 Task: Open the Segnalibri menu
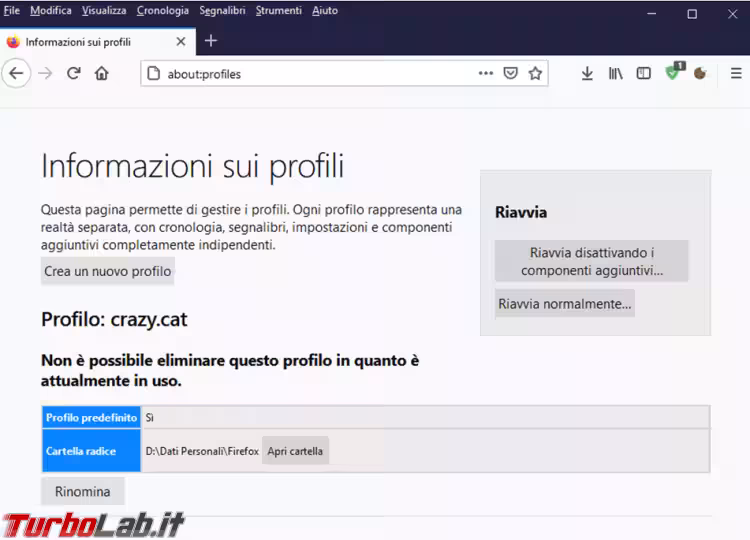pos(222,11)
